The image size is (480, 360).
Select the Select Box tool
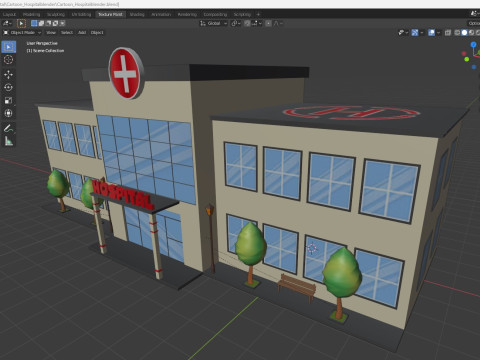8,47
